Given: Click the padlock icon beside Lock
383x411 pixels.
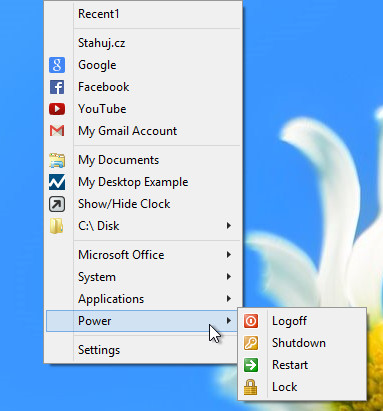Looking at the screenshot, I should [x=250, y=387].
